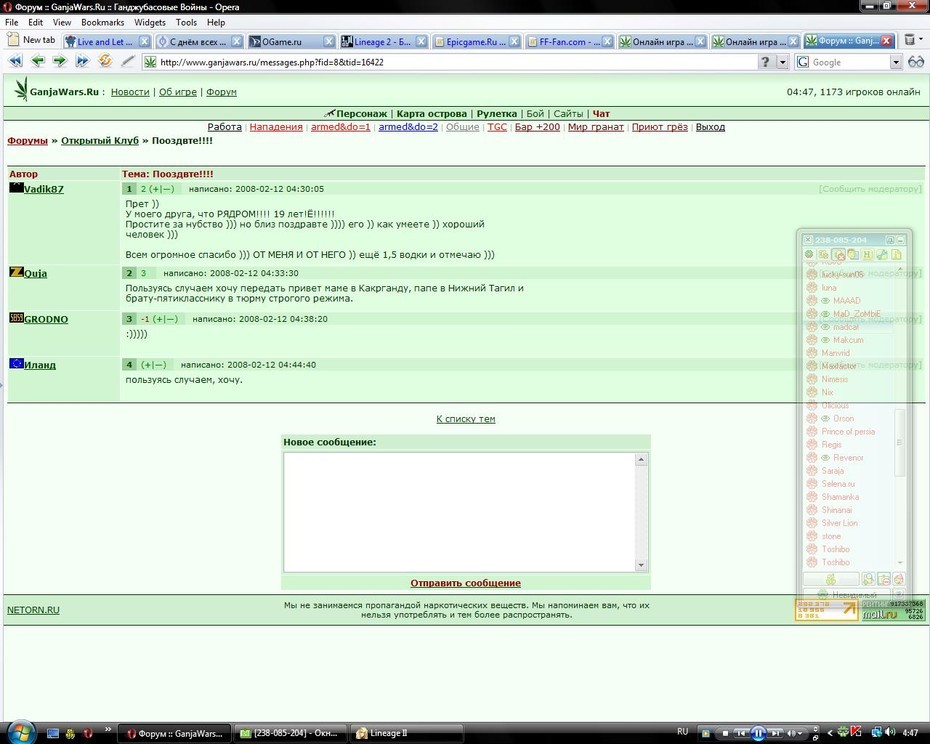Image resolution: width=930 pixels, height=744 pixels.
Task: Toggle plus vote on Vadik87's post
Action: [157, 189]
